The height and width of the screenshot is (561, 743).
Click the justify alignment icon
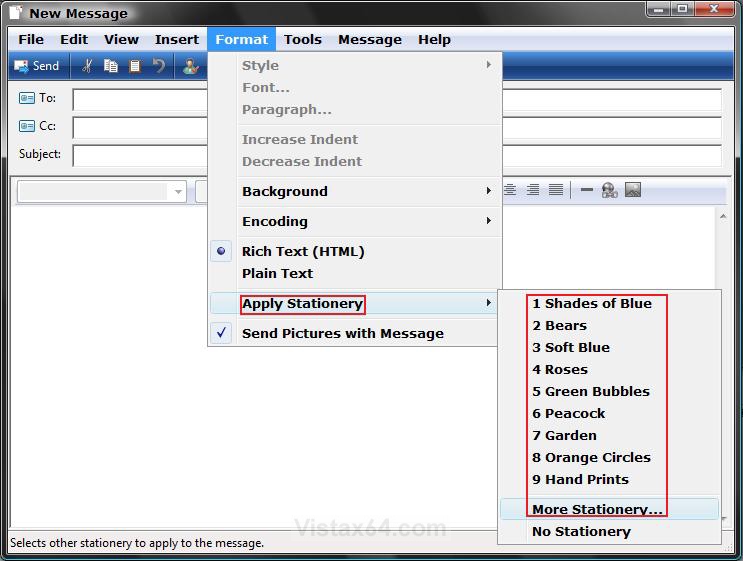pyautogui.click(x=556, y=190)
